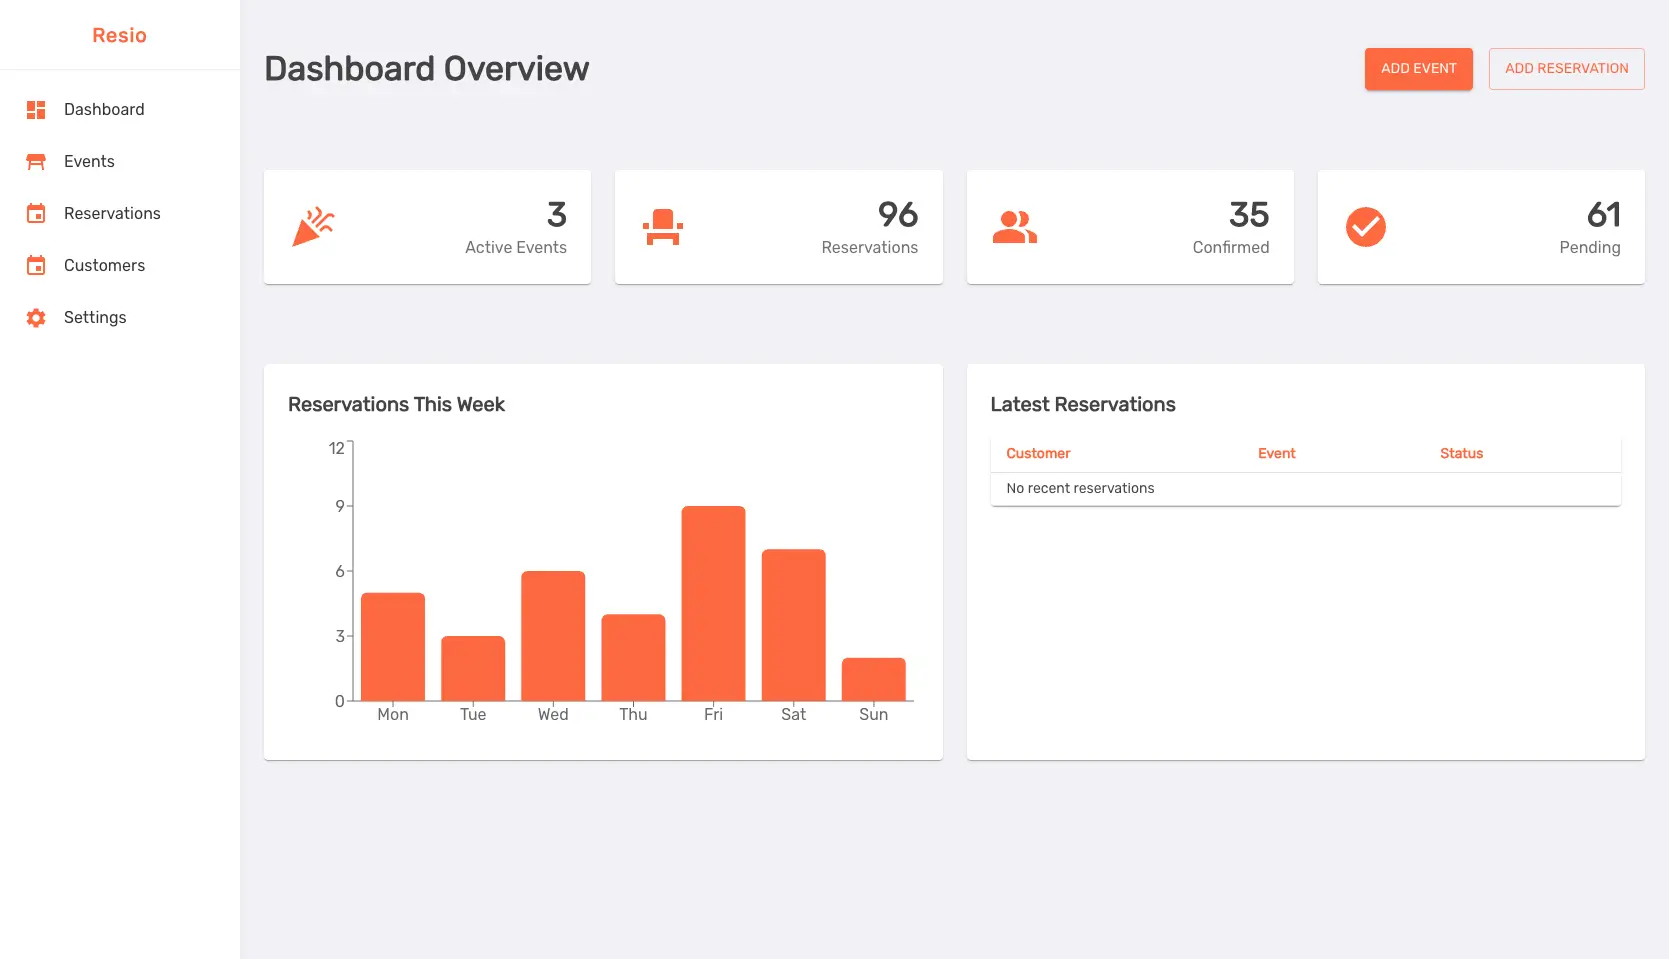The width and height of the screenshot is (1669, 959).
Task: Go to Reservations in the sidebar
Action: point(112,214)
